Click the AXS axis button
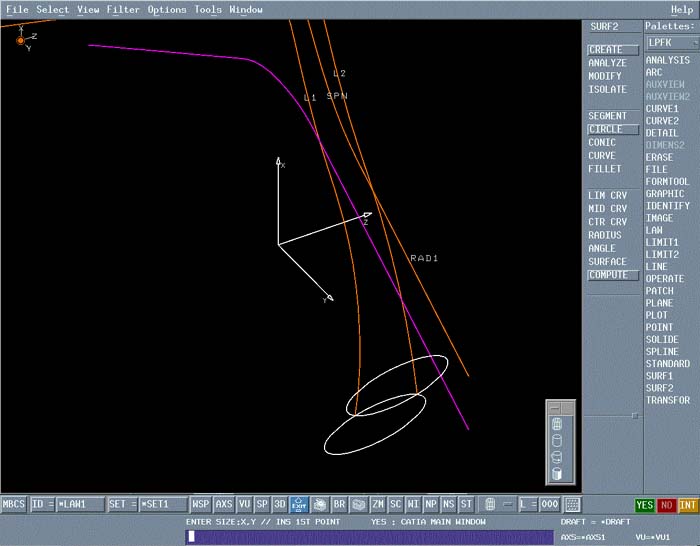This screenshot has width=700, height=546. [224, 505]
